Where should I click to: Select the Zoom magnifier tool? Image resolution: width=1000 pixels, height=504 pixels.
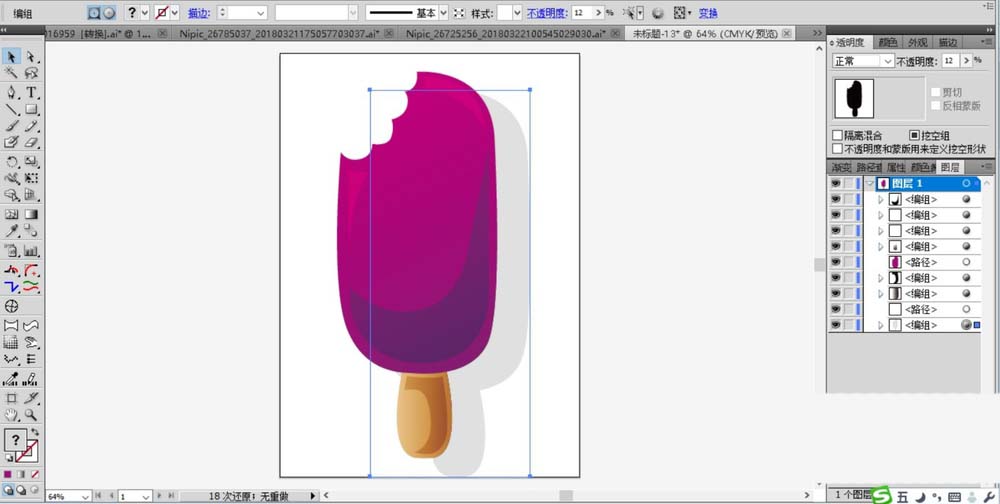pos(31,415)
